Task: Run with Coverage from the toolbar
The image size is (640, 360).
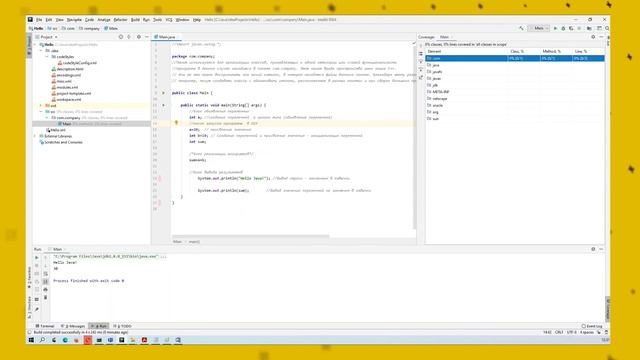Action: coord(571,28)
